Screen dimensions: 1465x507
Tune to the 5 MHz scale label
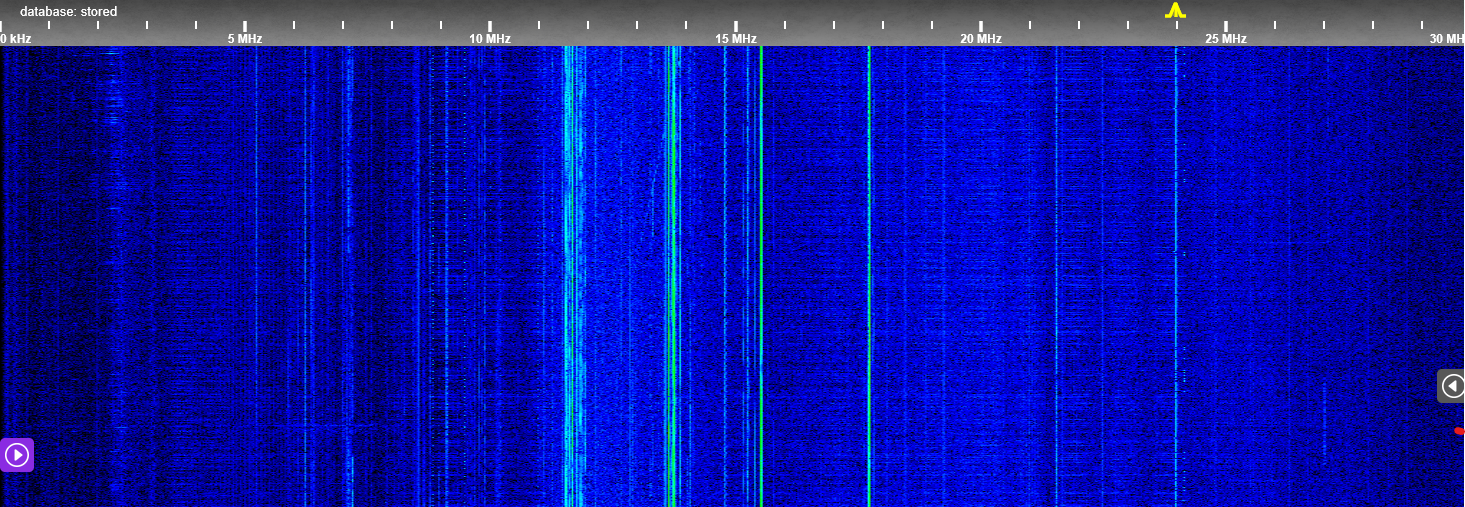244,39
